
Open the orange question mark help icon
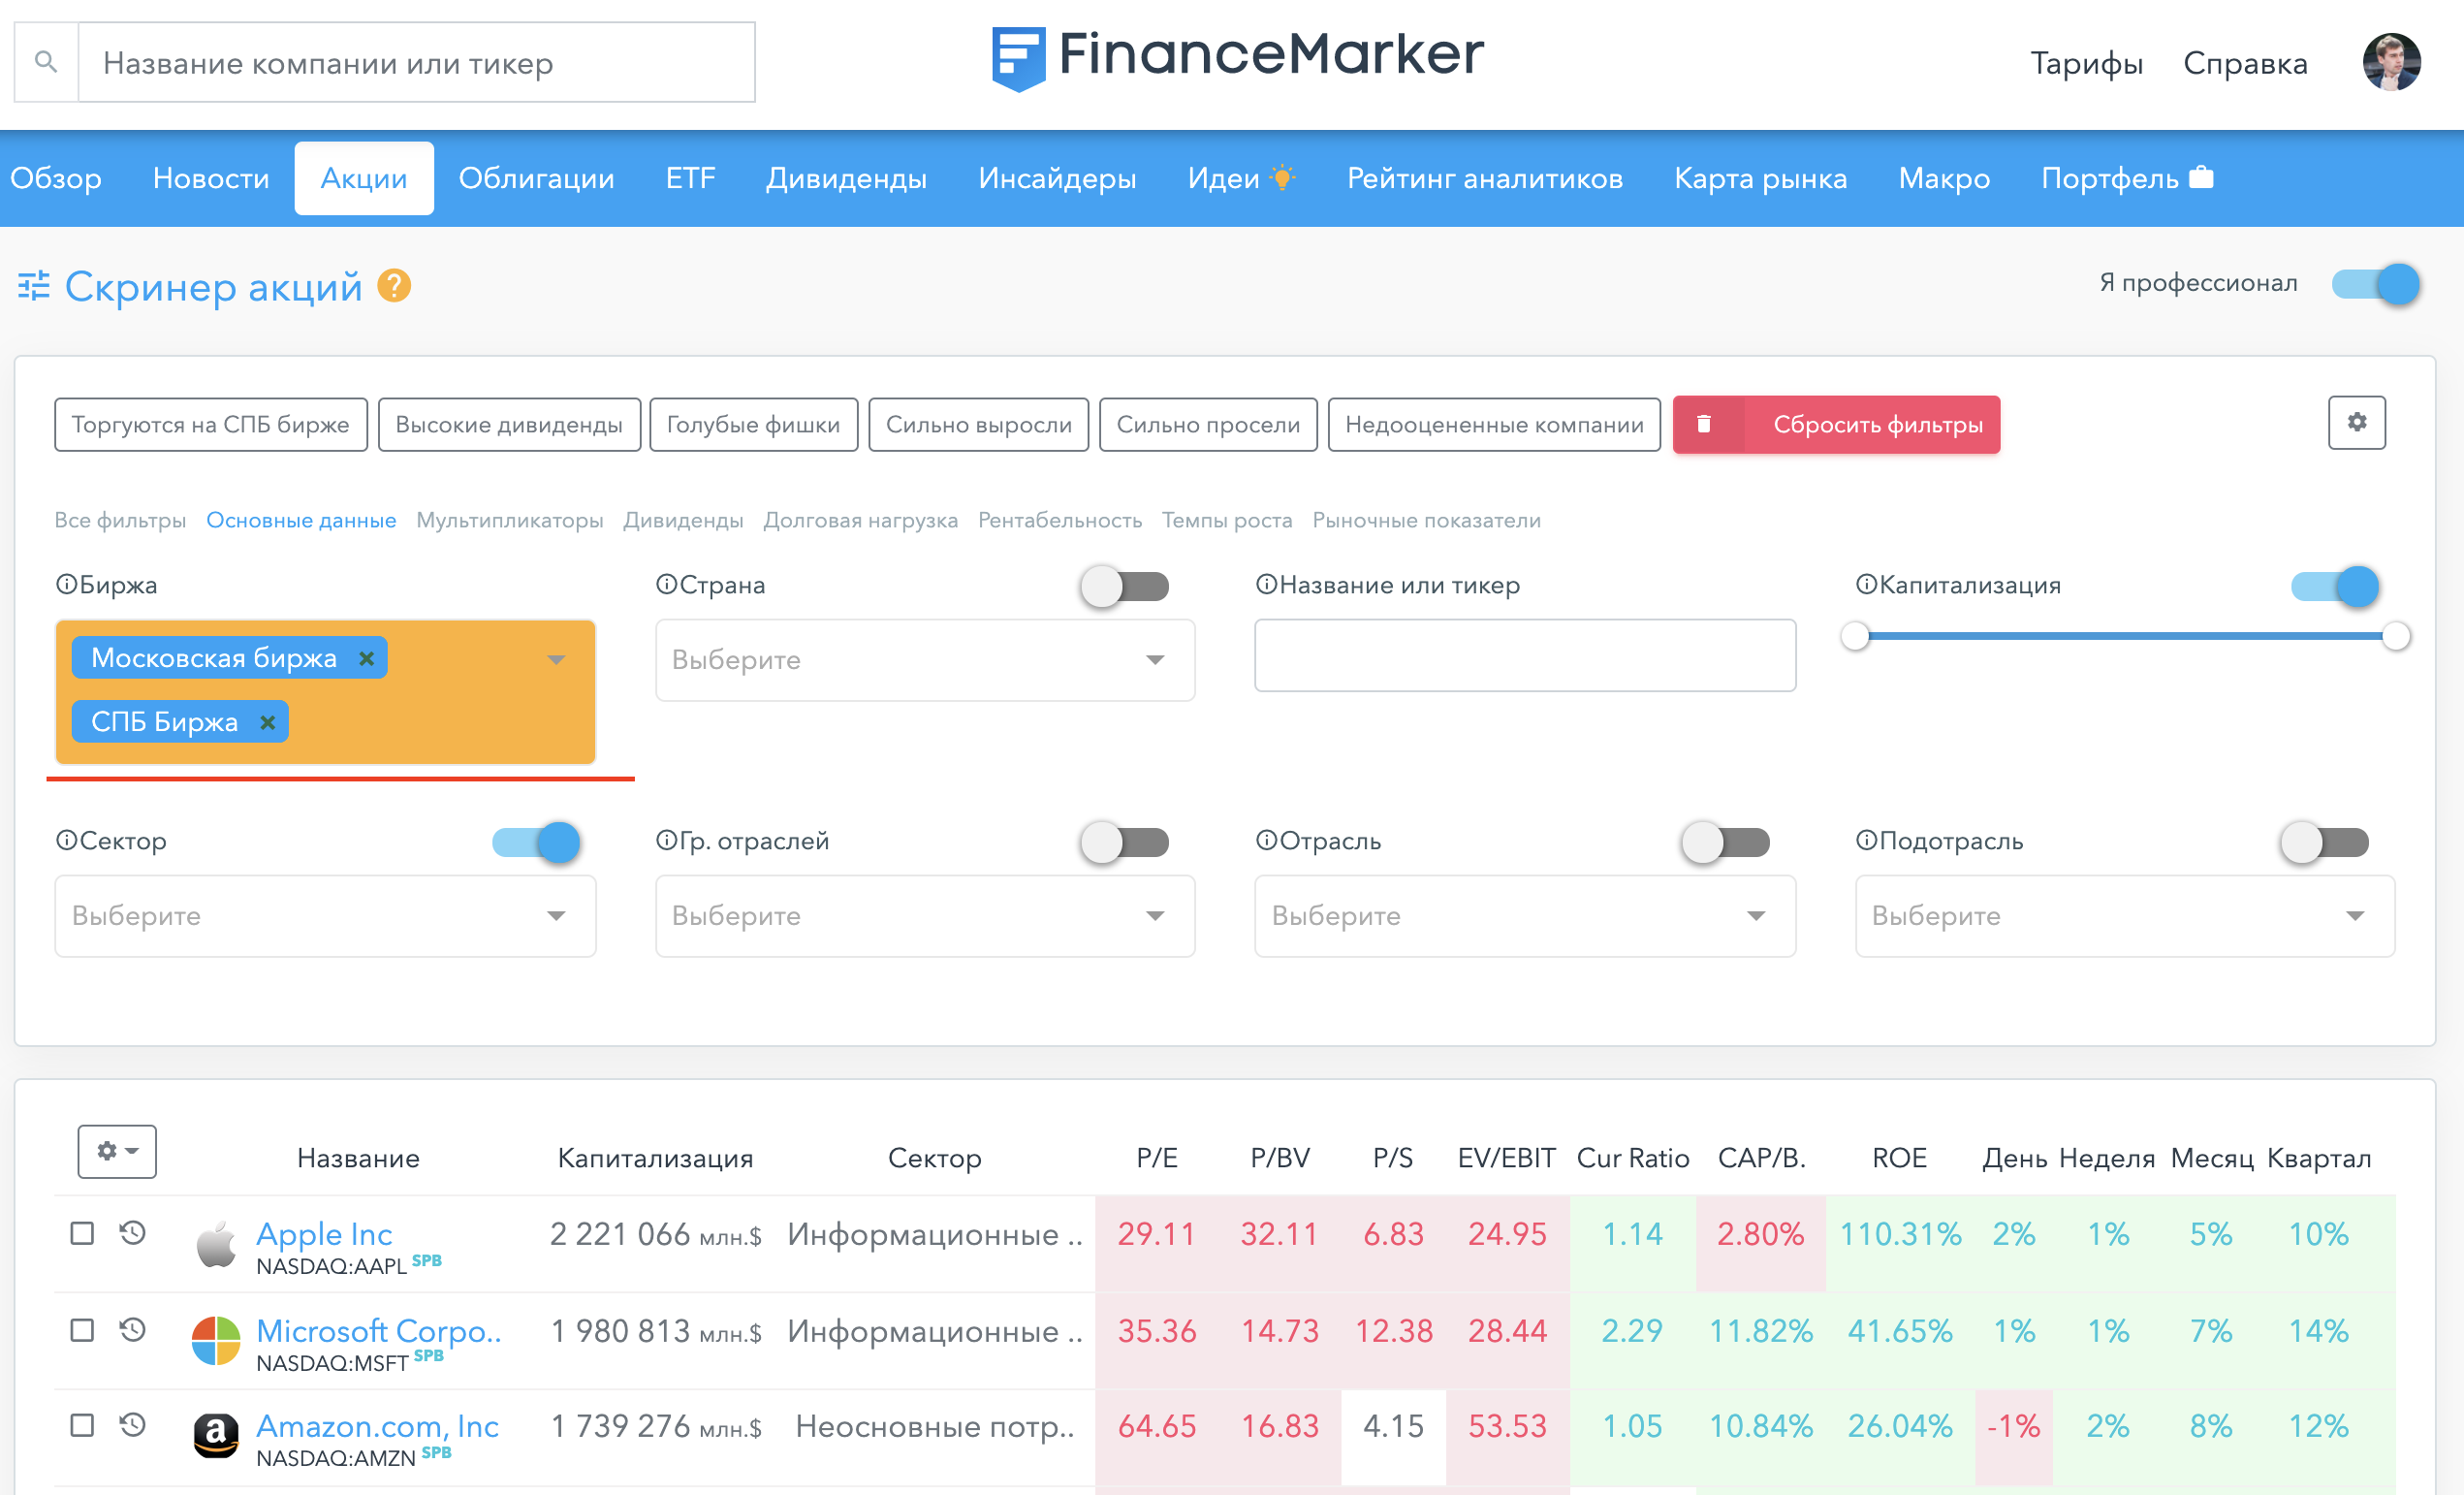[394, 286]
